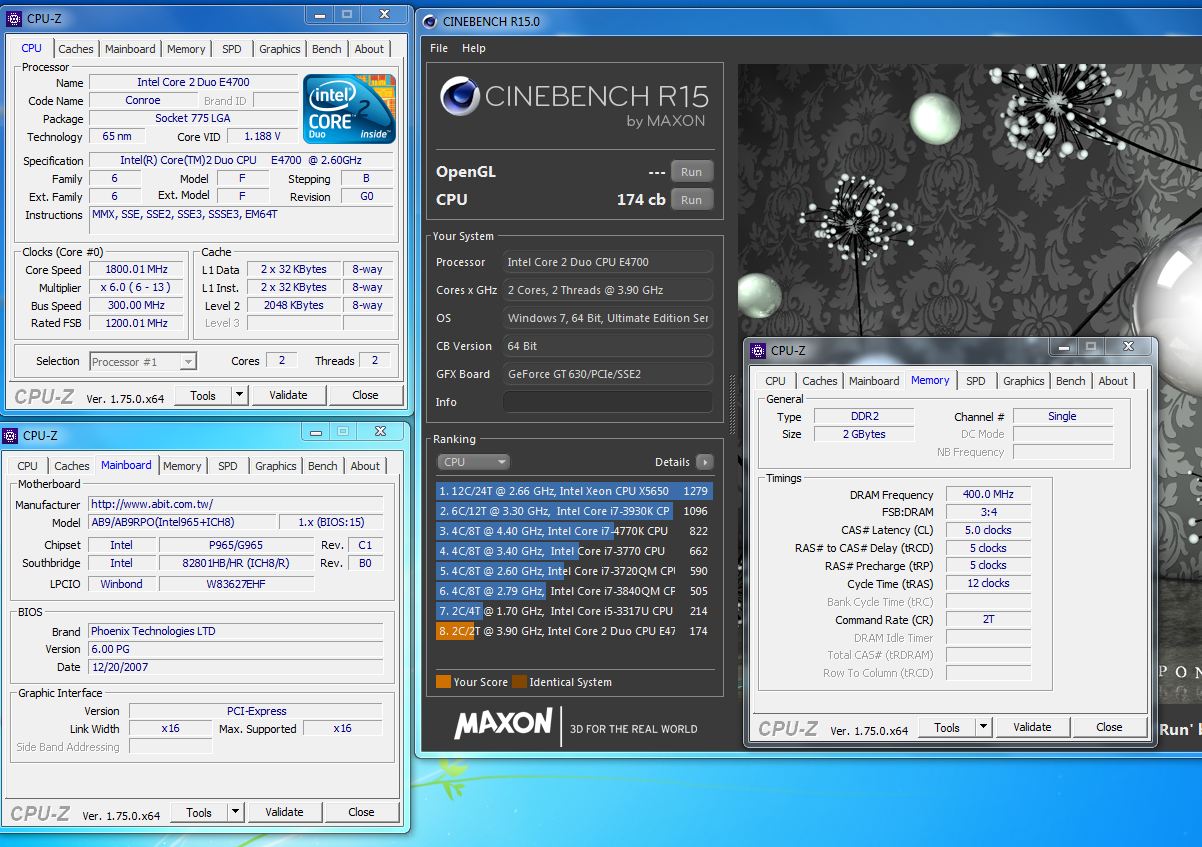Switch to Graphics tab in top CPU-Z window
The width and height of the screenshot is (1202, 847).
coord(280,49)
